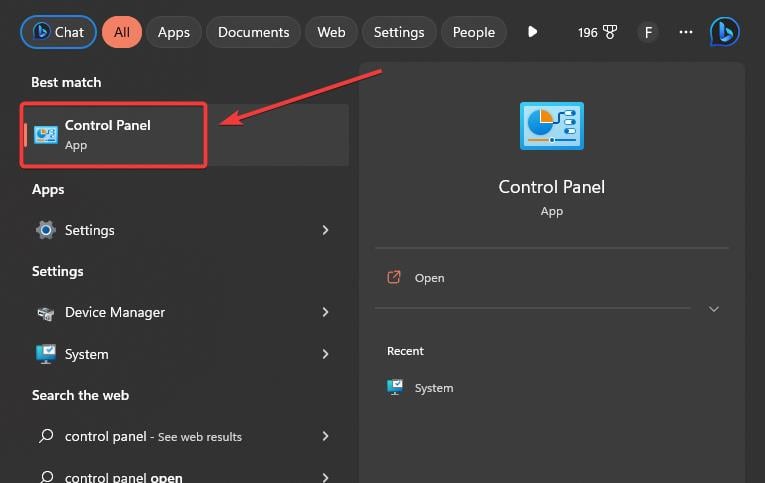Expand the Device Manager chevron

325,312
